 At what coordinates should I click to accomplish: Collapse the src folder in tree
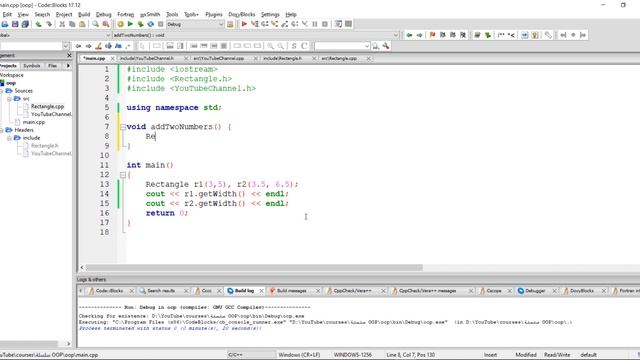[x=9, y=99]
